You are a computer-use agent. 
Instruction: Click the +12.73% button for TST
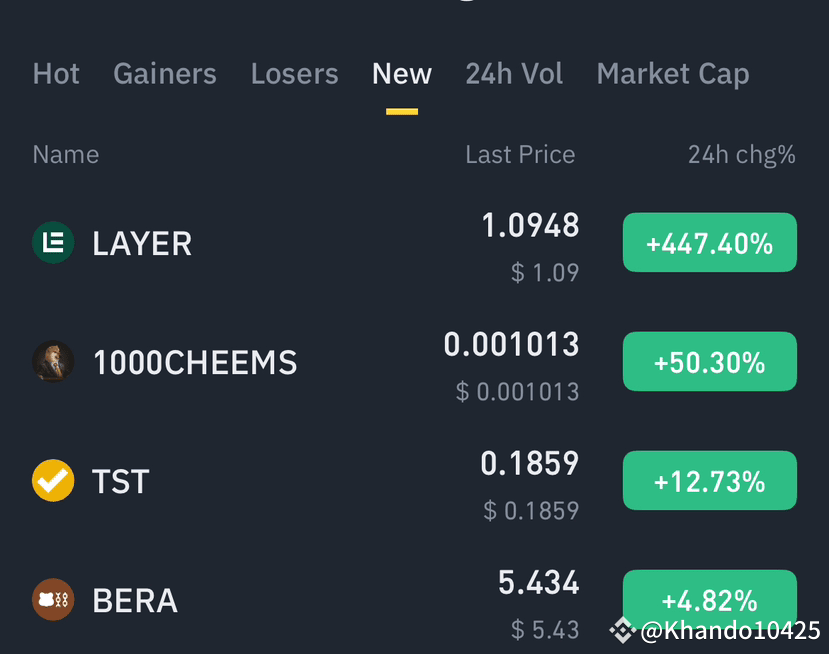(709, 481)
